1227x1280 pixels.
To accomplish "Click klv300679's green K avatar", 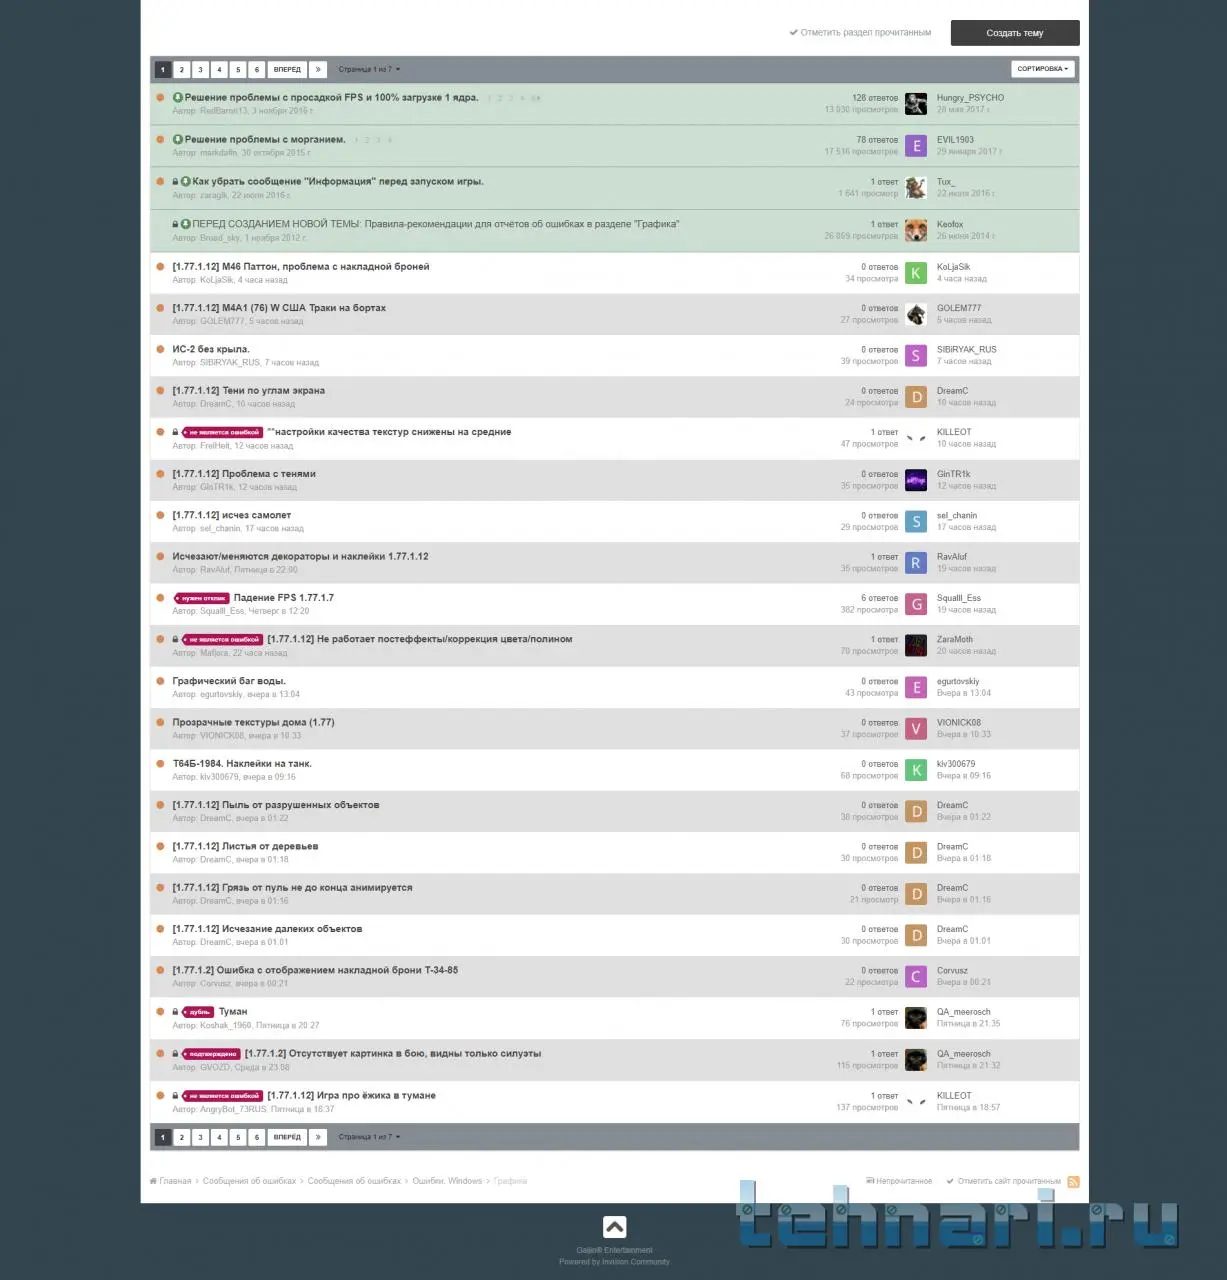I will point(916,770).
